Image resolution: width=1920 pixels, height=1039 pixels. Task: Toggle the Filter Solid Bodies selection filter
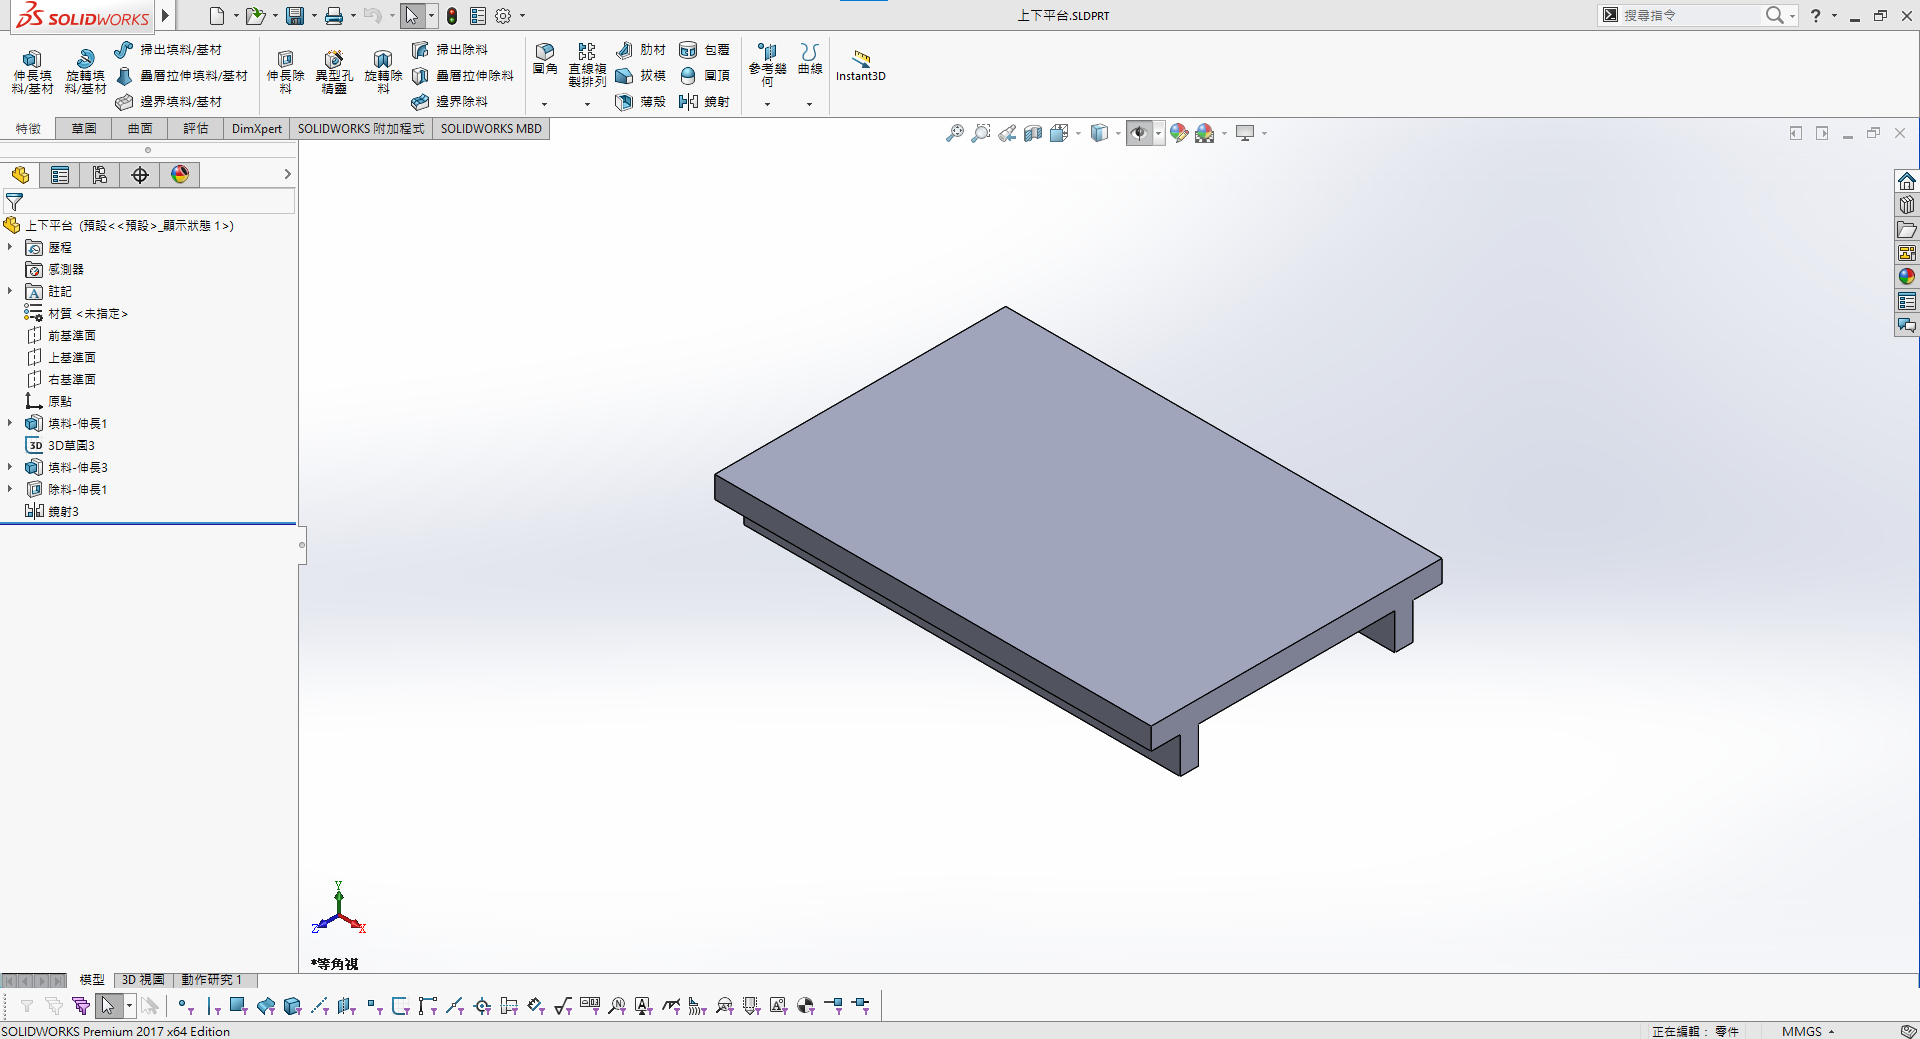(293, 1006)
